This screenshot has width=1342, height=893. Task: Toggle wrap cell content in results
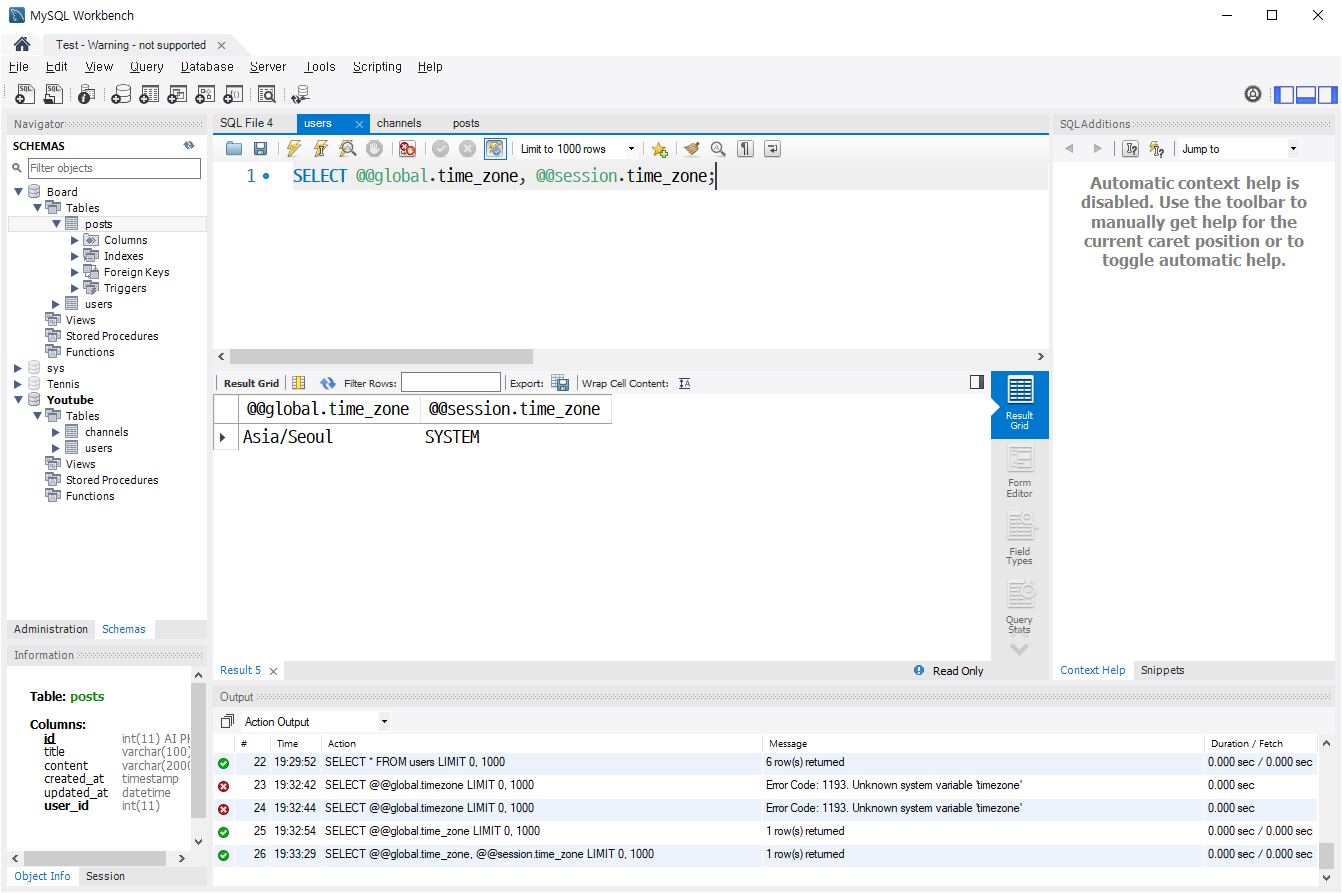click(x=684, y=383)
